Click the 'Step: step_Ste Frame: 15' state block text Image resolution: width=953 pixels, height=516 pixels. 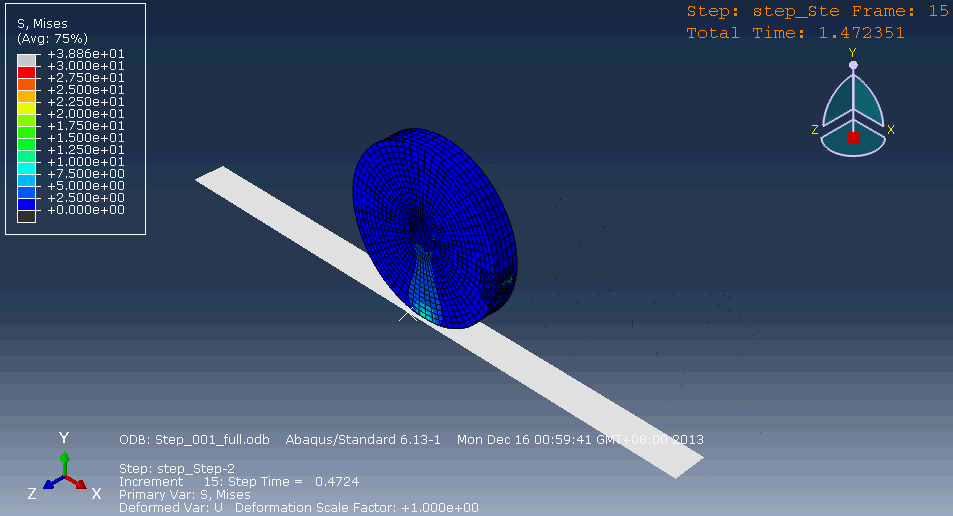click(817, 12)
